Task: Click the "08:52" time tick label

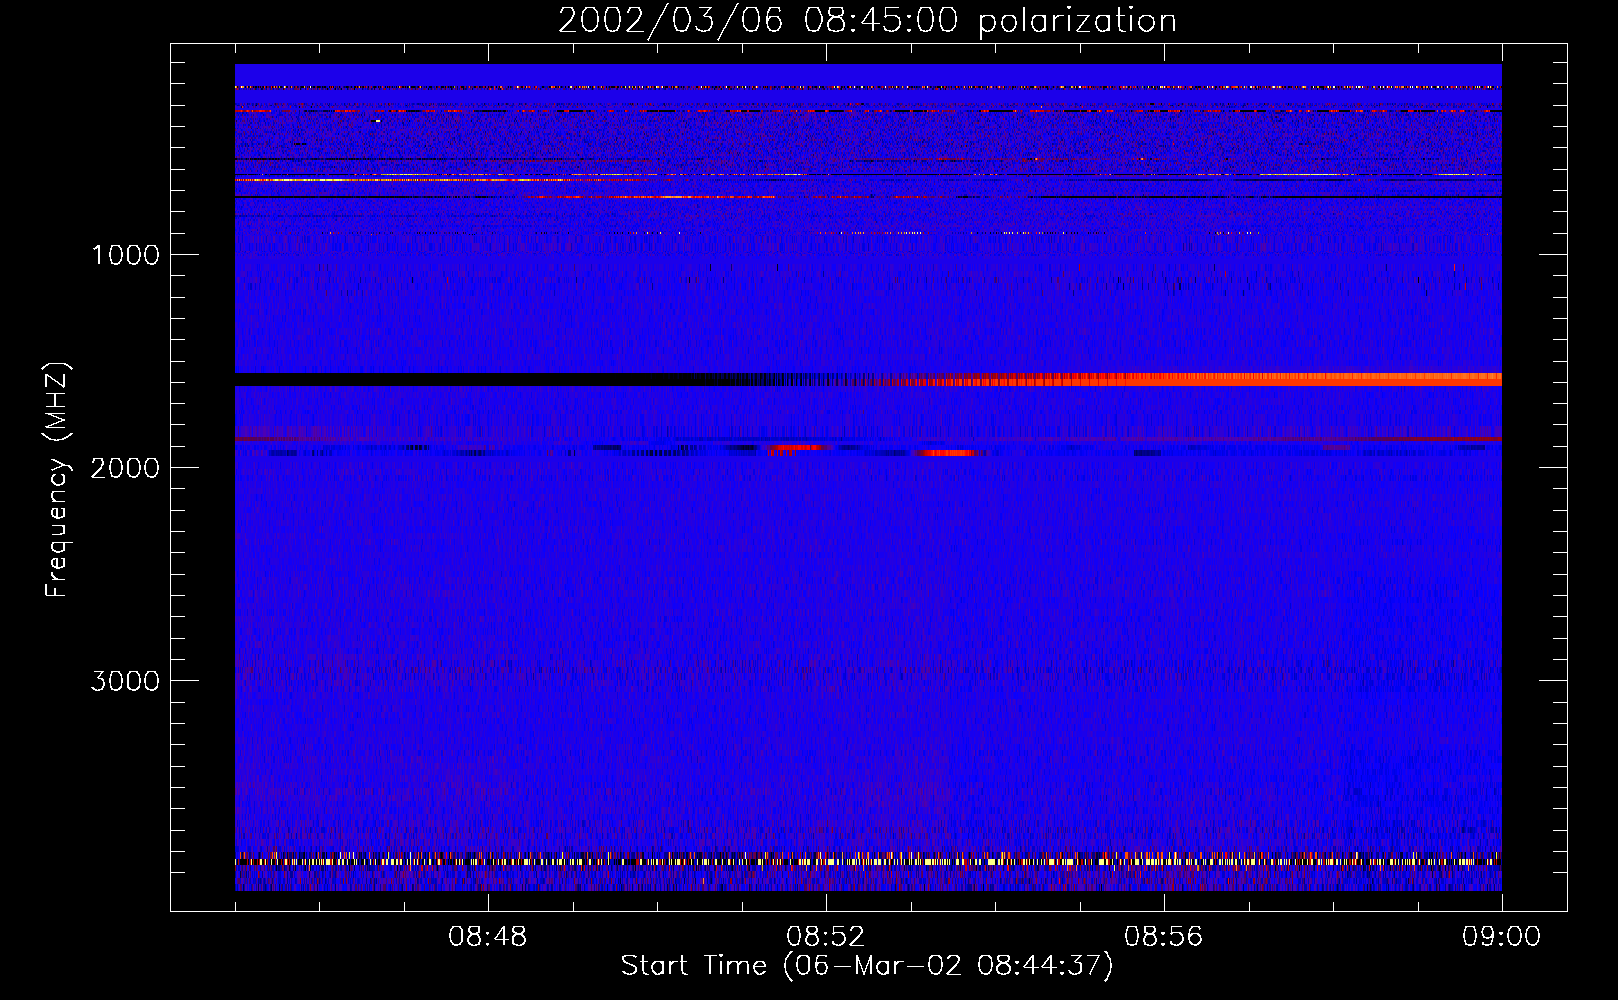Action: [825, 937]
